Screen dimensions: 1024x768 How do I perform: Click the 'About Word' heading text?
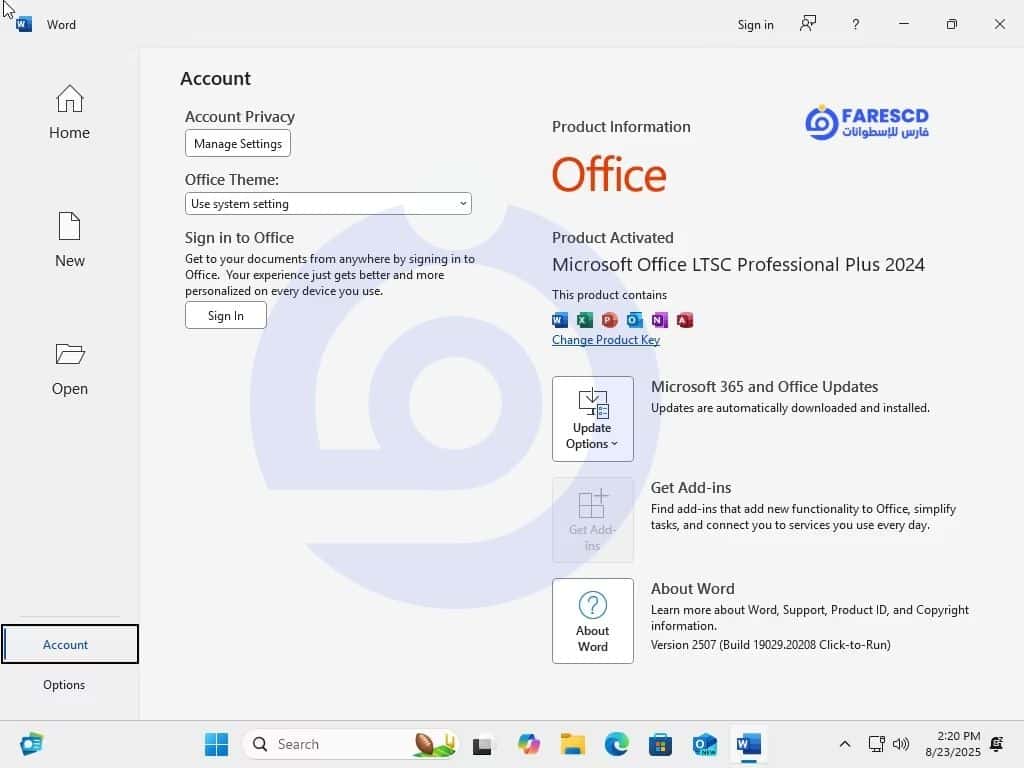692,588
